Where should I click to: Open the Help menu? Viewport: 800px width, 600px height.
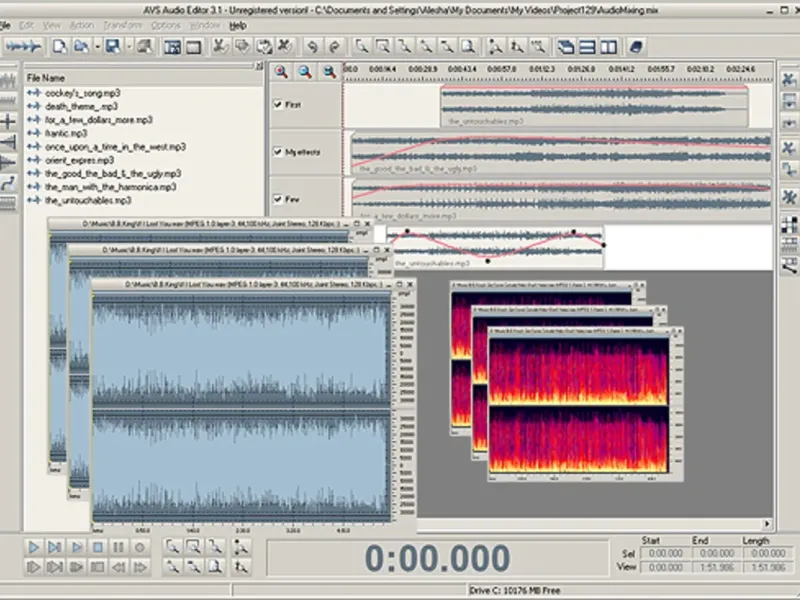(238, 25)
